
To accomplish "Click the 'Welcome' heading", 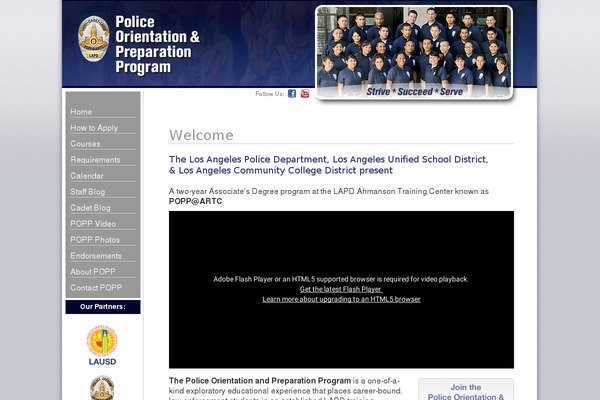I will [201, 135].
